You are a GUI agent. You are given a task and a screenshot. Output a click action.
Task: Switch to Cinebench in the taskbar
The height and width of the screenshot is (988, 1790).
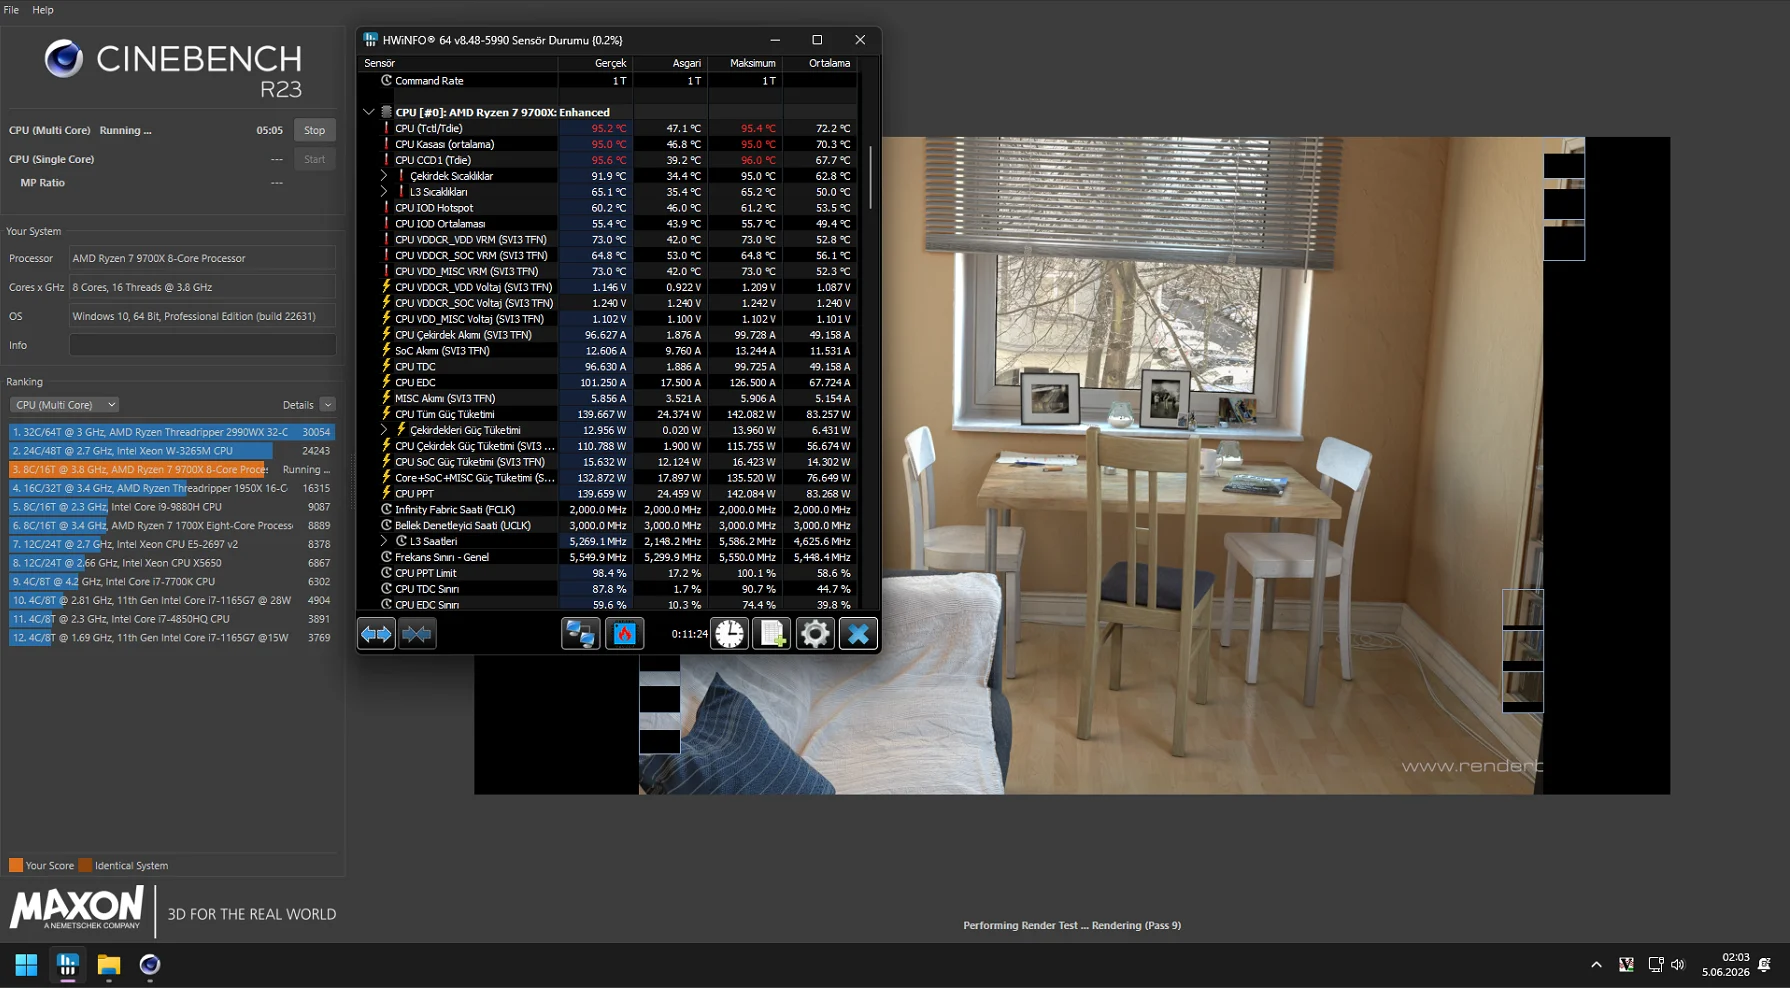point(150,964)
